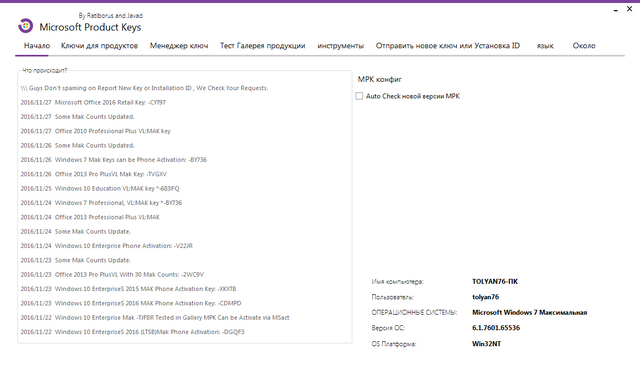This screenshot has width=640, height=374.
Task: Click the Microsoft Windows 7 Максимальная value
Action: 530,312
